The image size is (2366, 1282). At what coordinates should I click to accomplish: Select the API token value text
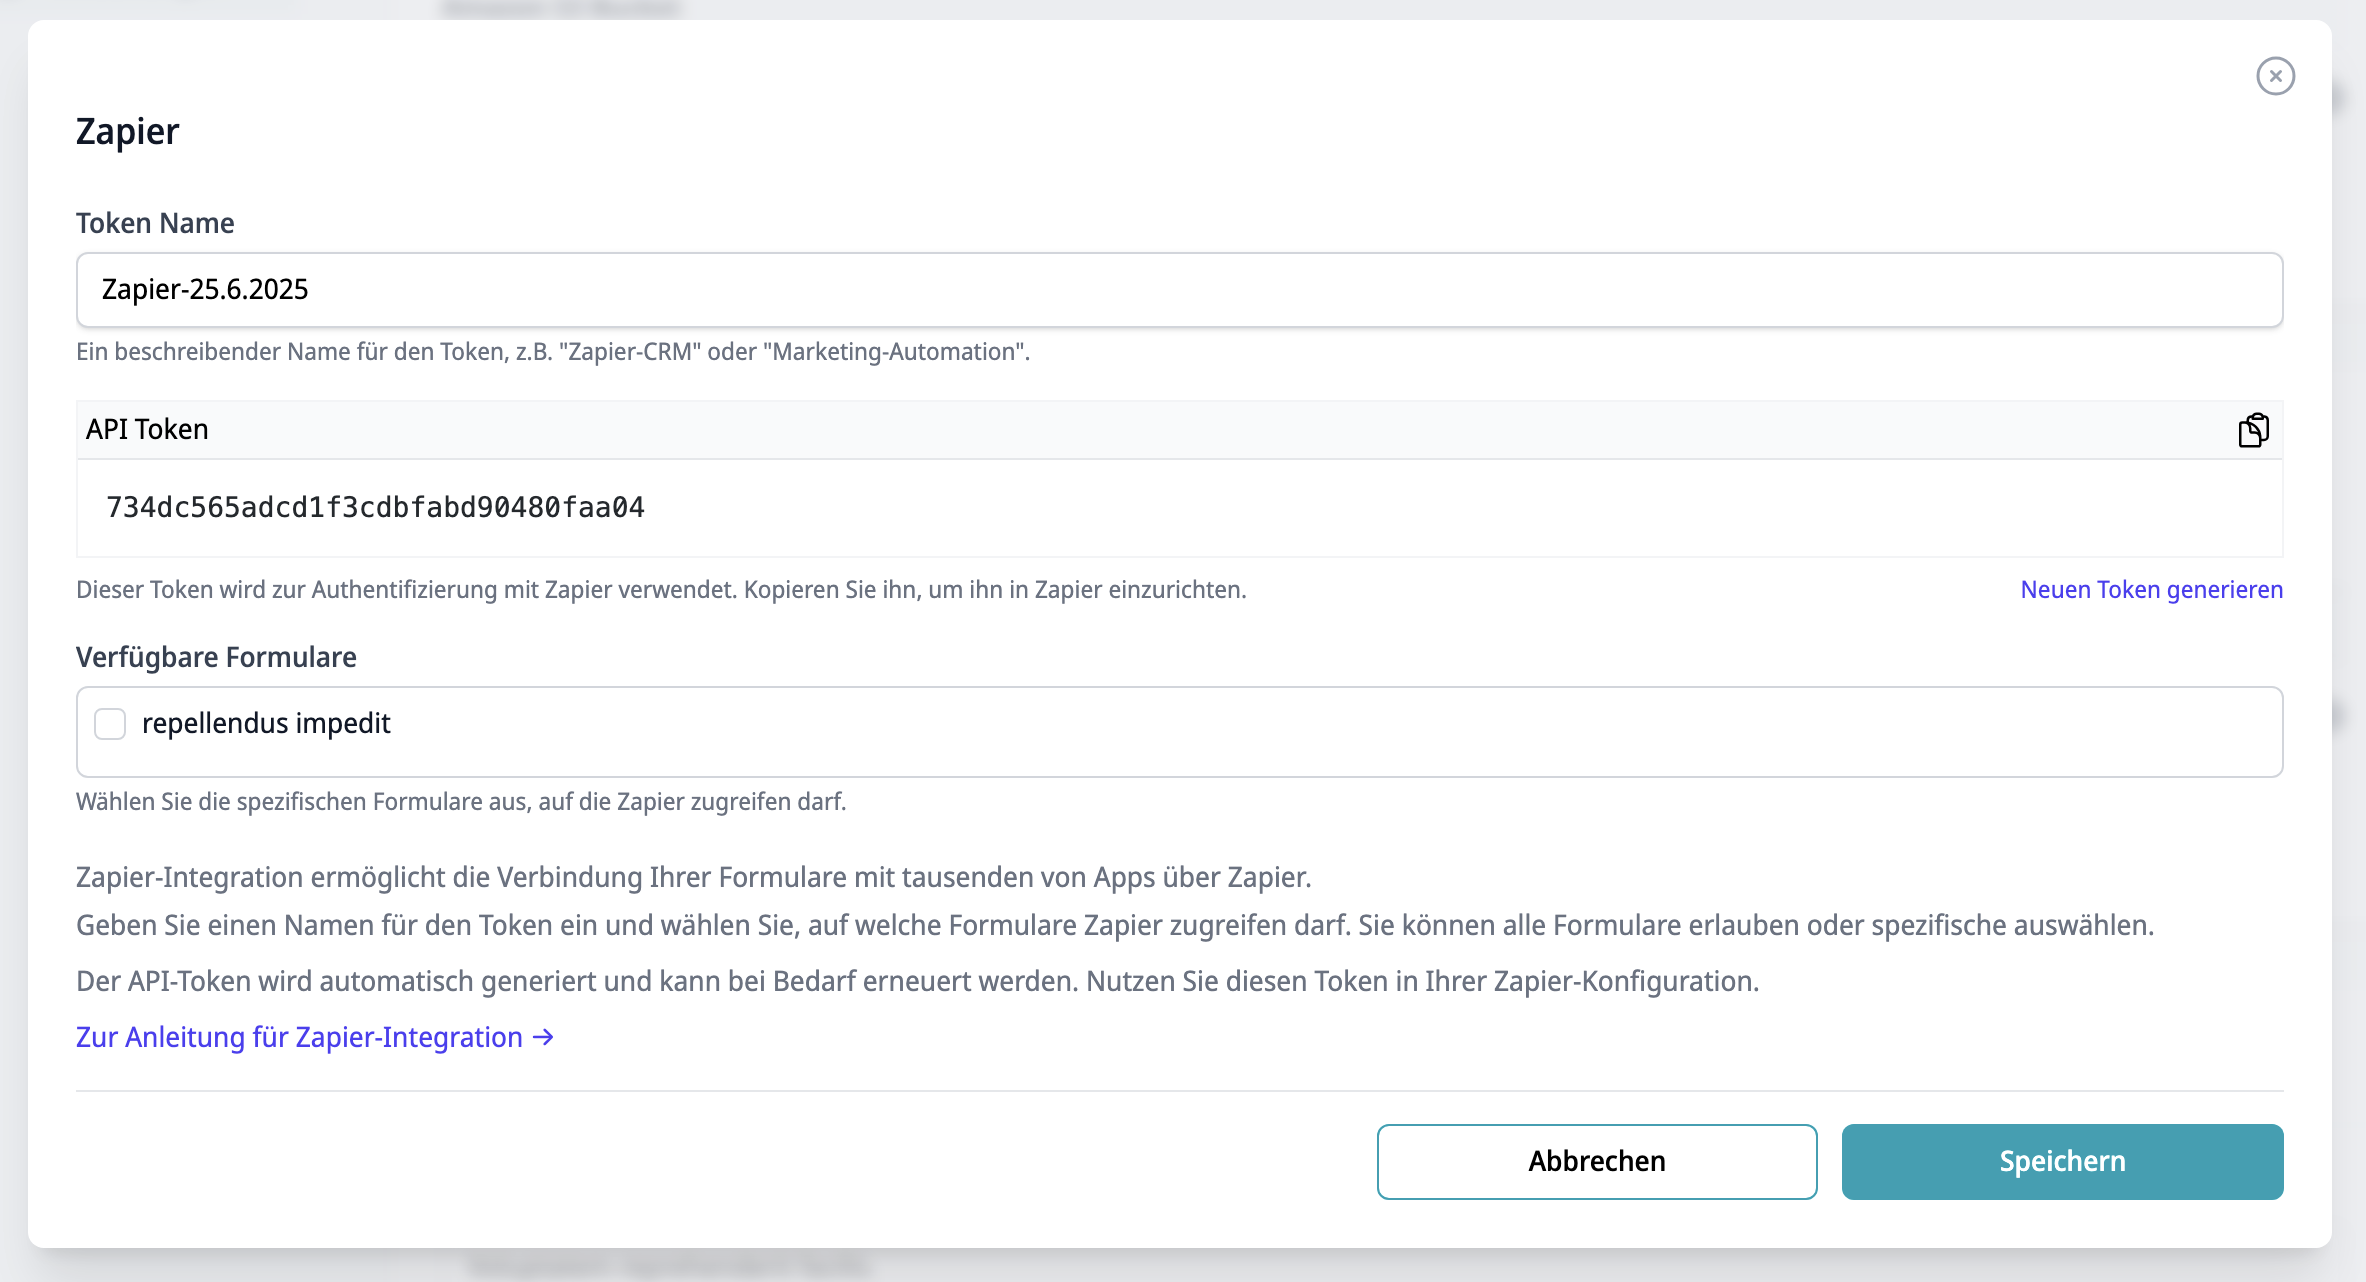point(375,507)
